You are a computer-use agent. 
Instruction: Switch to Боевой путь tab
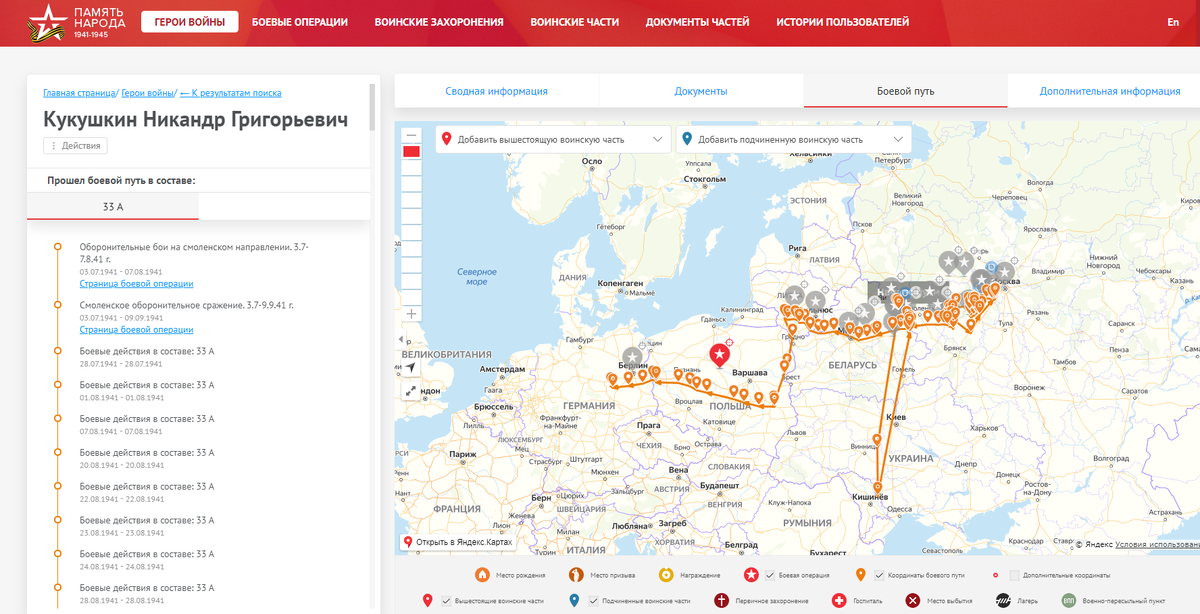(906, 91)
